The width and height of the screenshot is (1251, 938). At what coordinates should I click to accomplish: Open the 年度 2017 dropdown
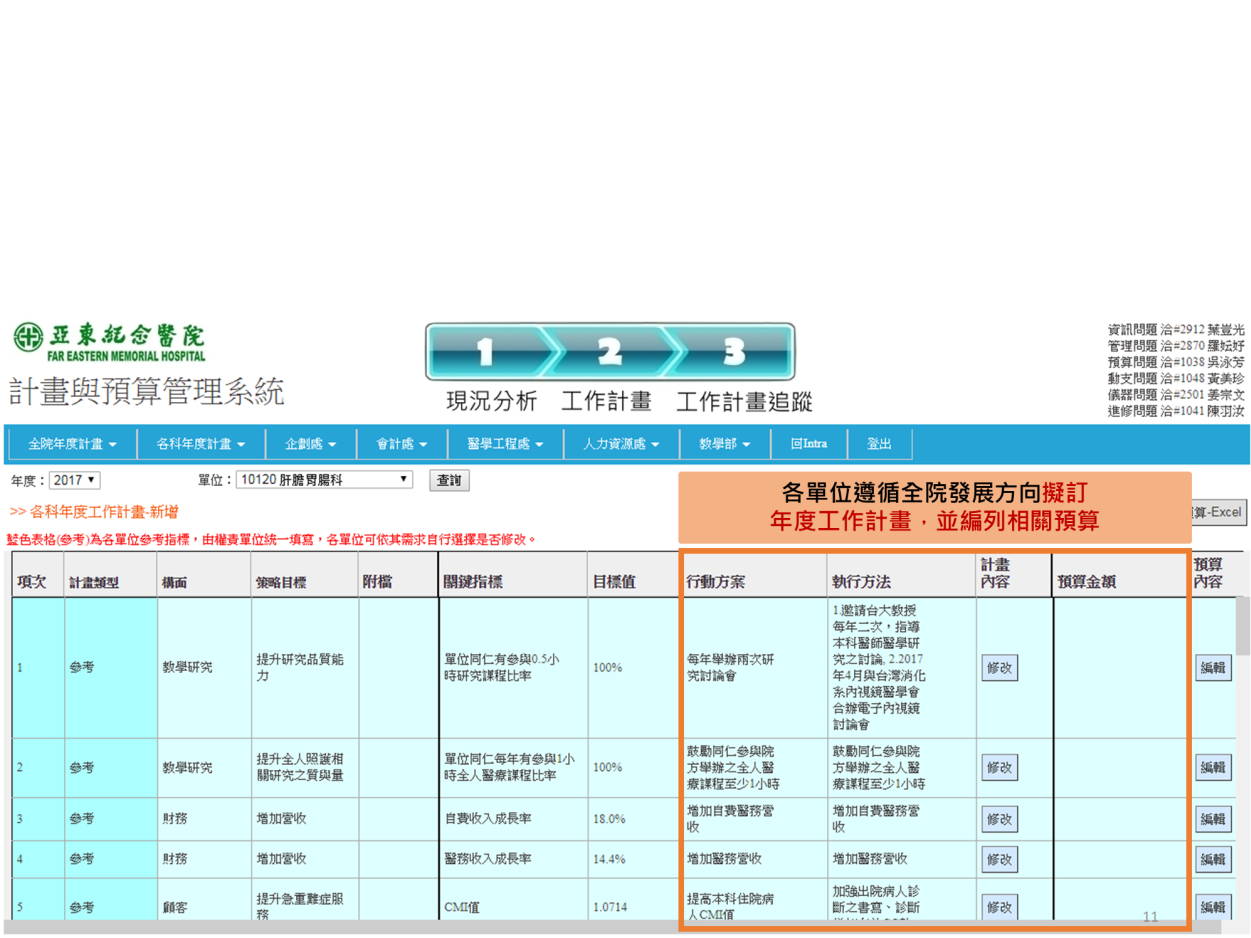tap(75, 481)
